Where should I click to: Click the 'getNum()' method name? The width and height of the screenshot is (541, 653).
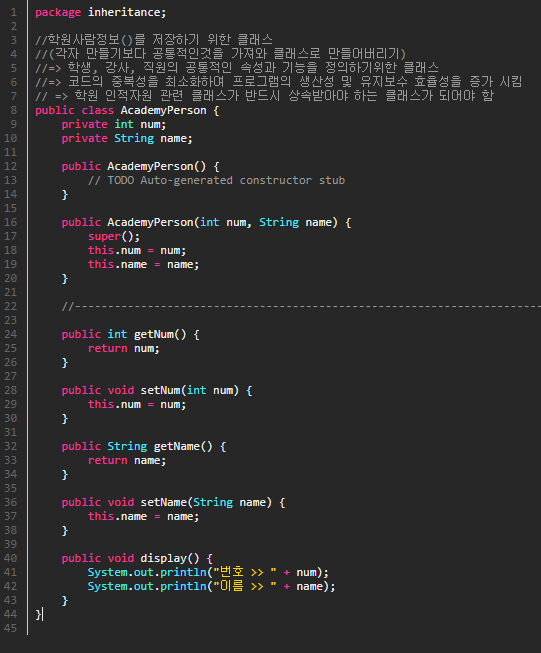(x=160, y=334)
